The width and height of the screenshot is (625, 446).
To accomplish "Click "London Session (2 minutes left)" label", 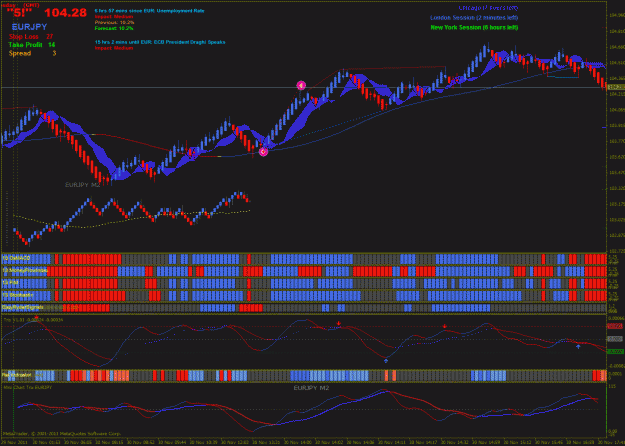I will click(x=474, y=18).
